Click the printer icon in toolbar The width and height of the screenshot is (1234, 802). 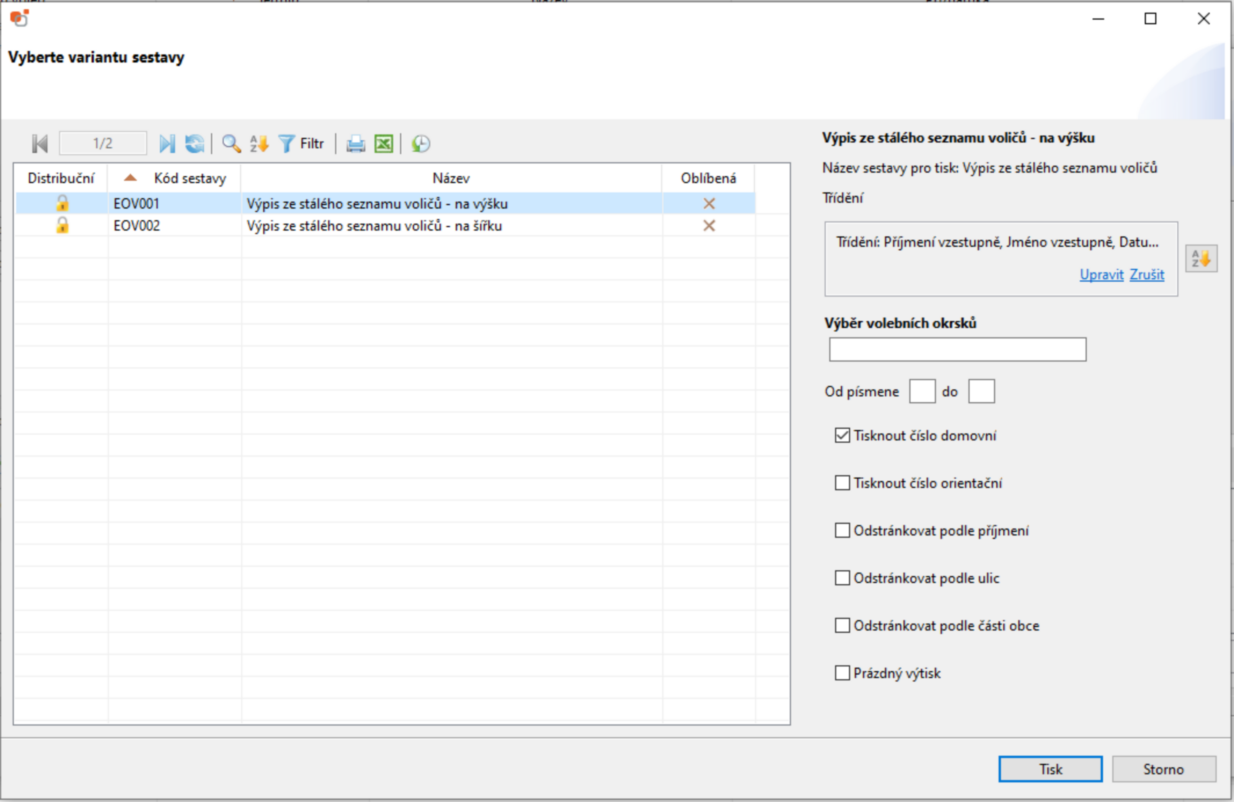(355, 144)
